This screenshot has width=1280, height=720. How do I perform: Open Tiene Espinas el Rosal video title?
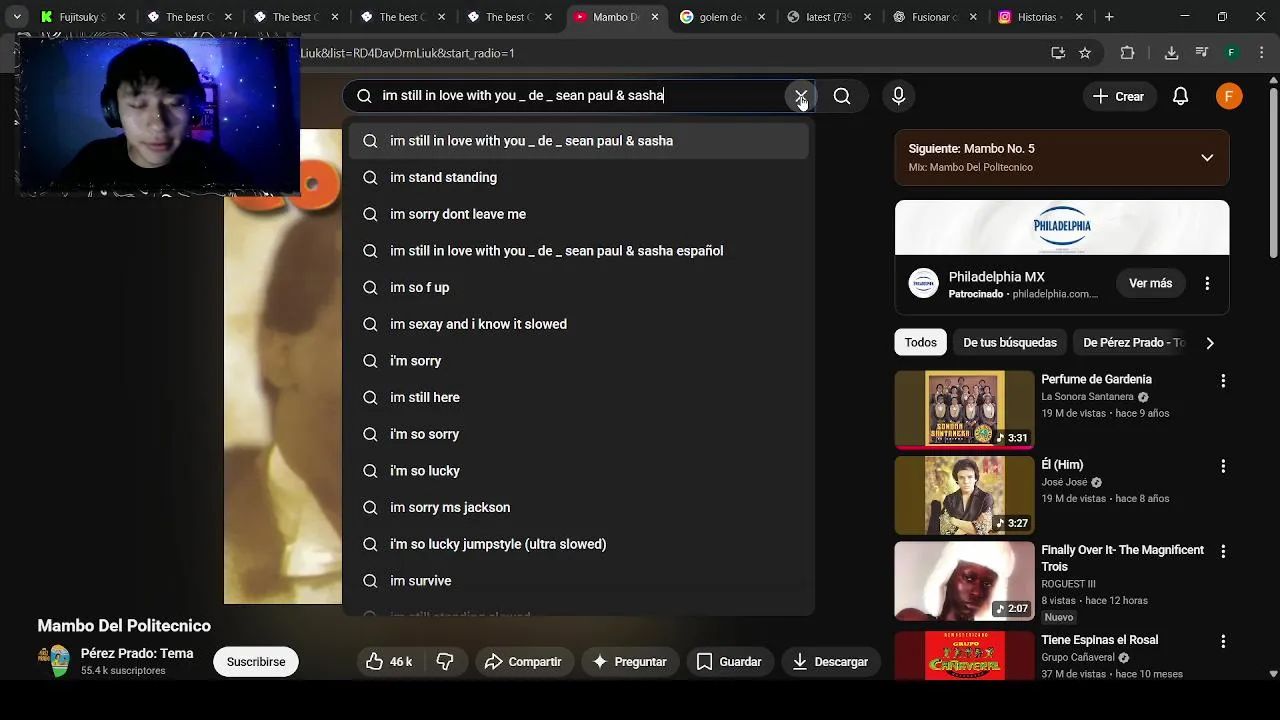[1099, 640]
